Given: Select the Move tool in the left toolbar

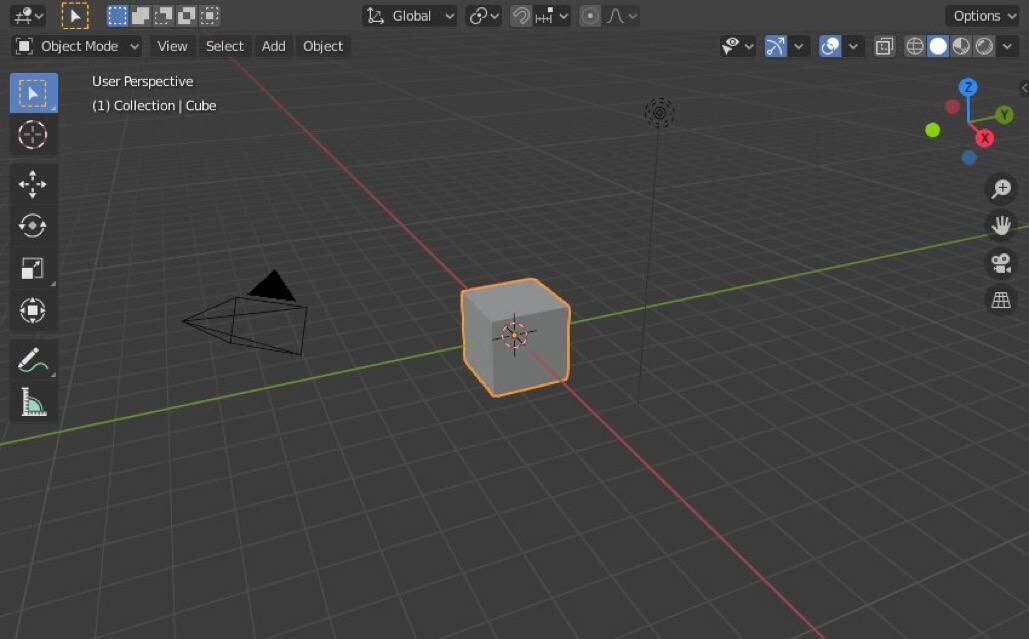Looking at the screenshot, I should click(33, 185).
